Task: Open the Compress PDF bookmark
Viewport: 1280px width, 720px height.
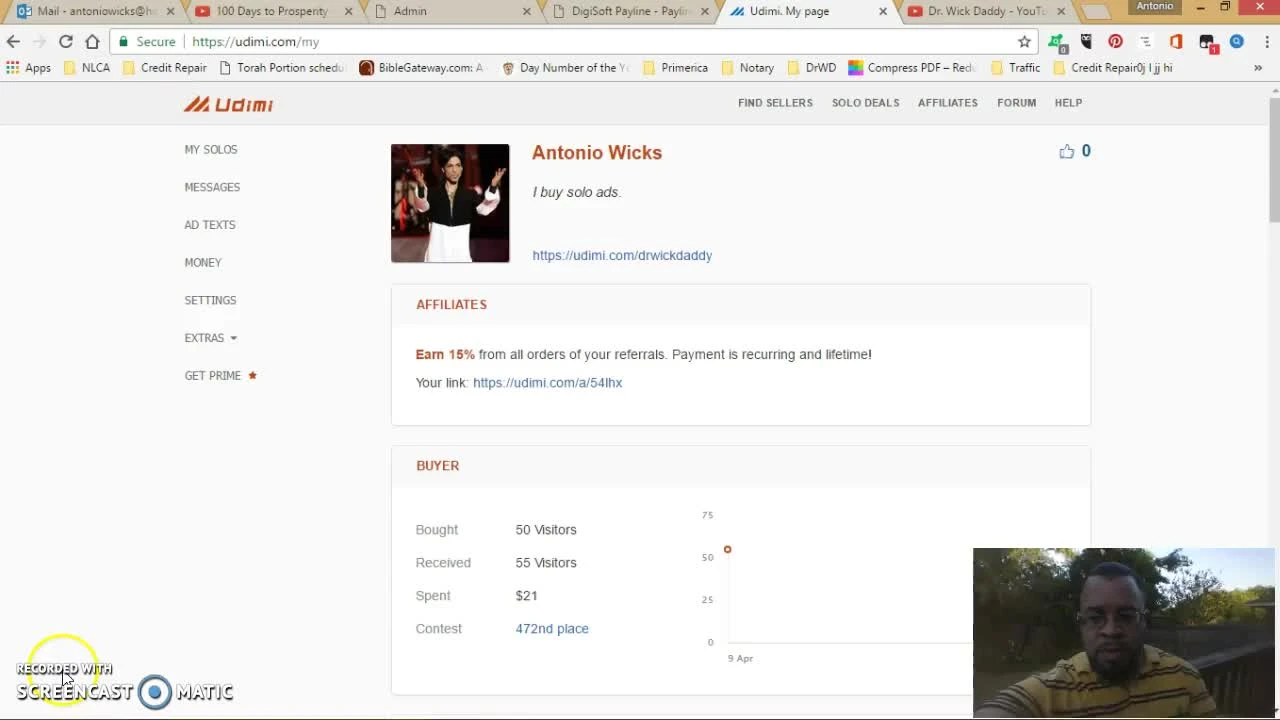Action: coord(911,68)
